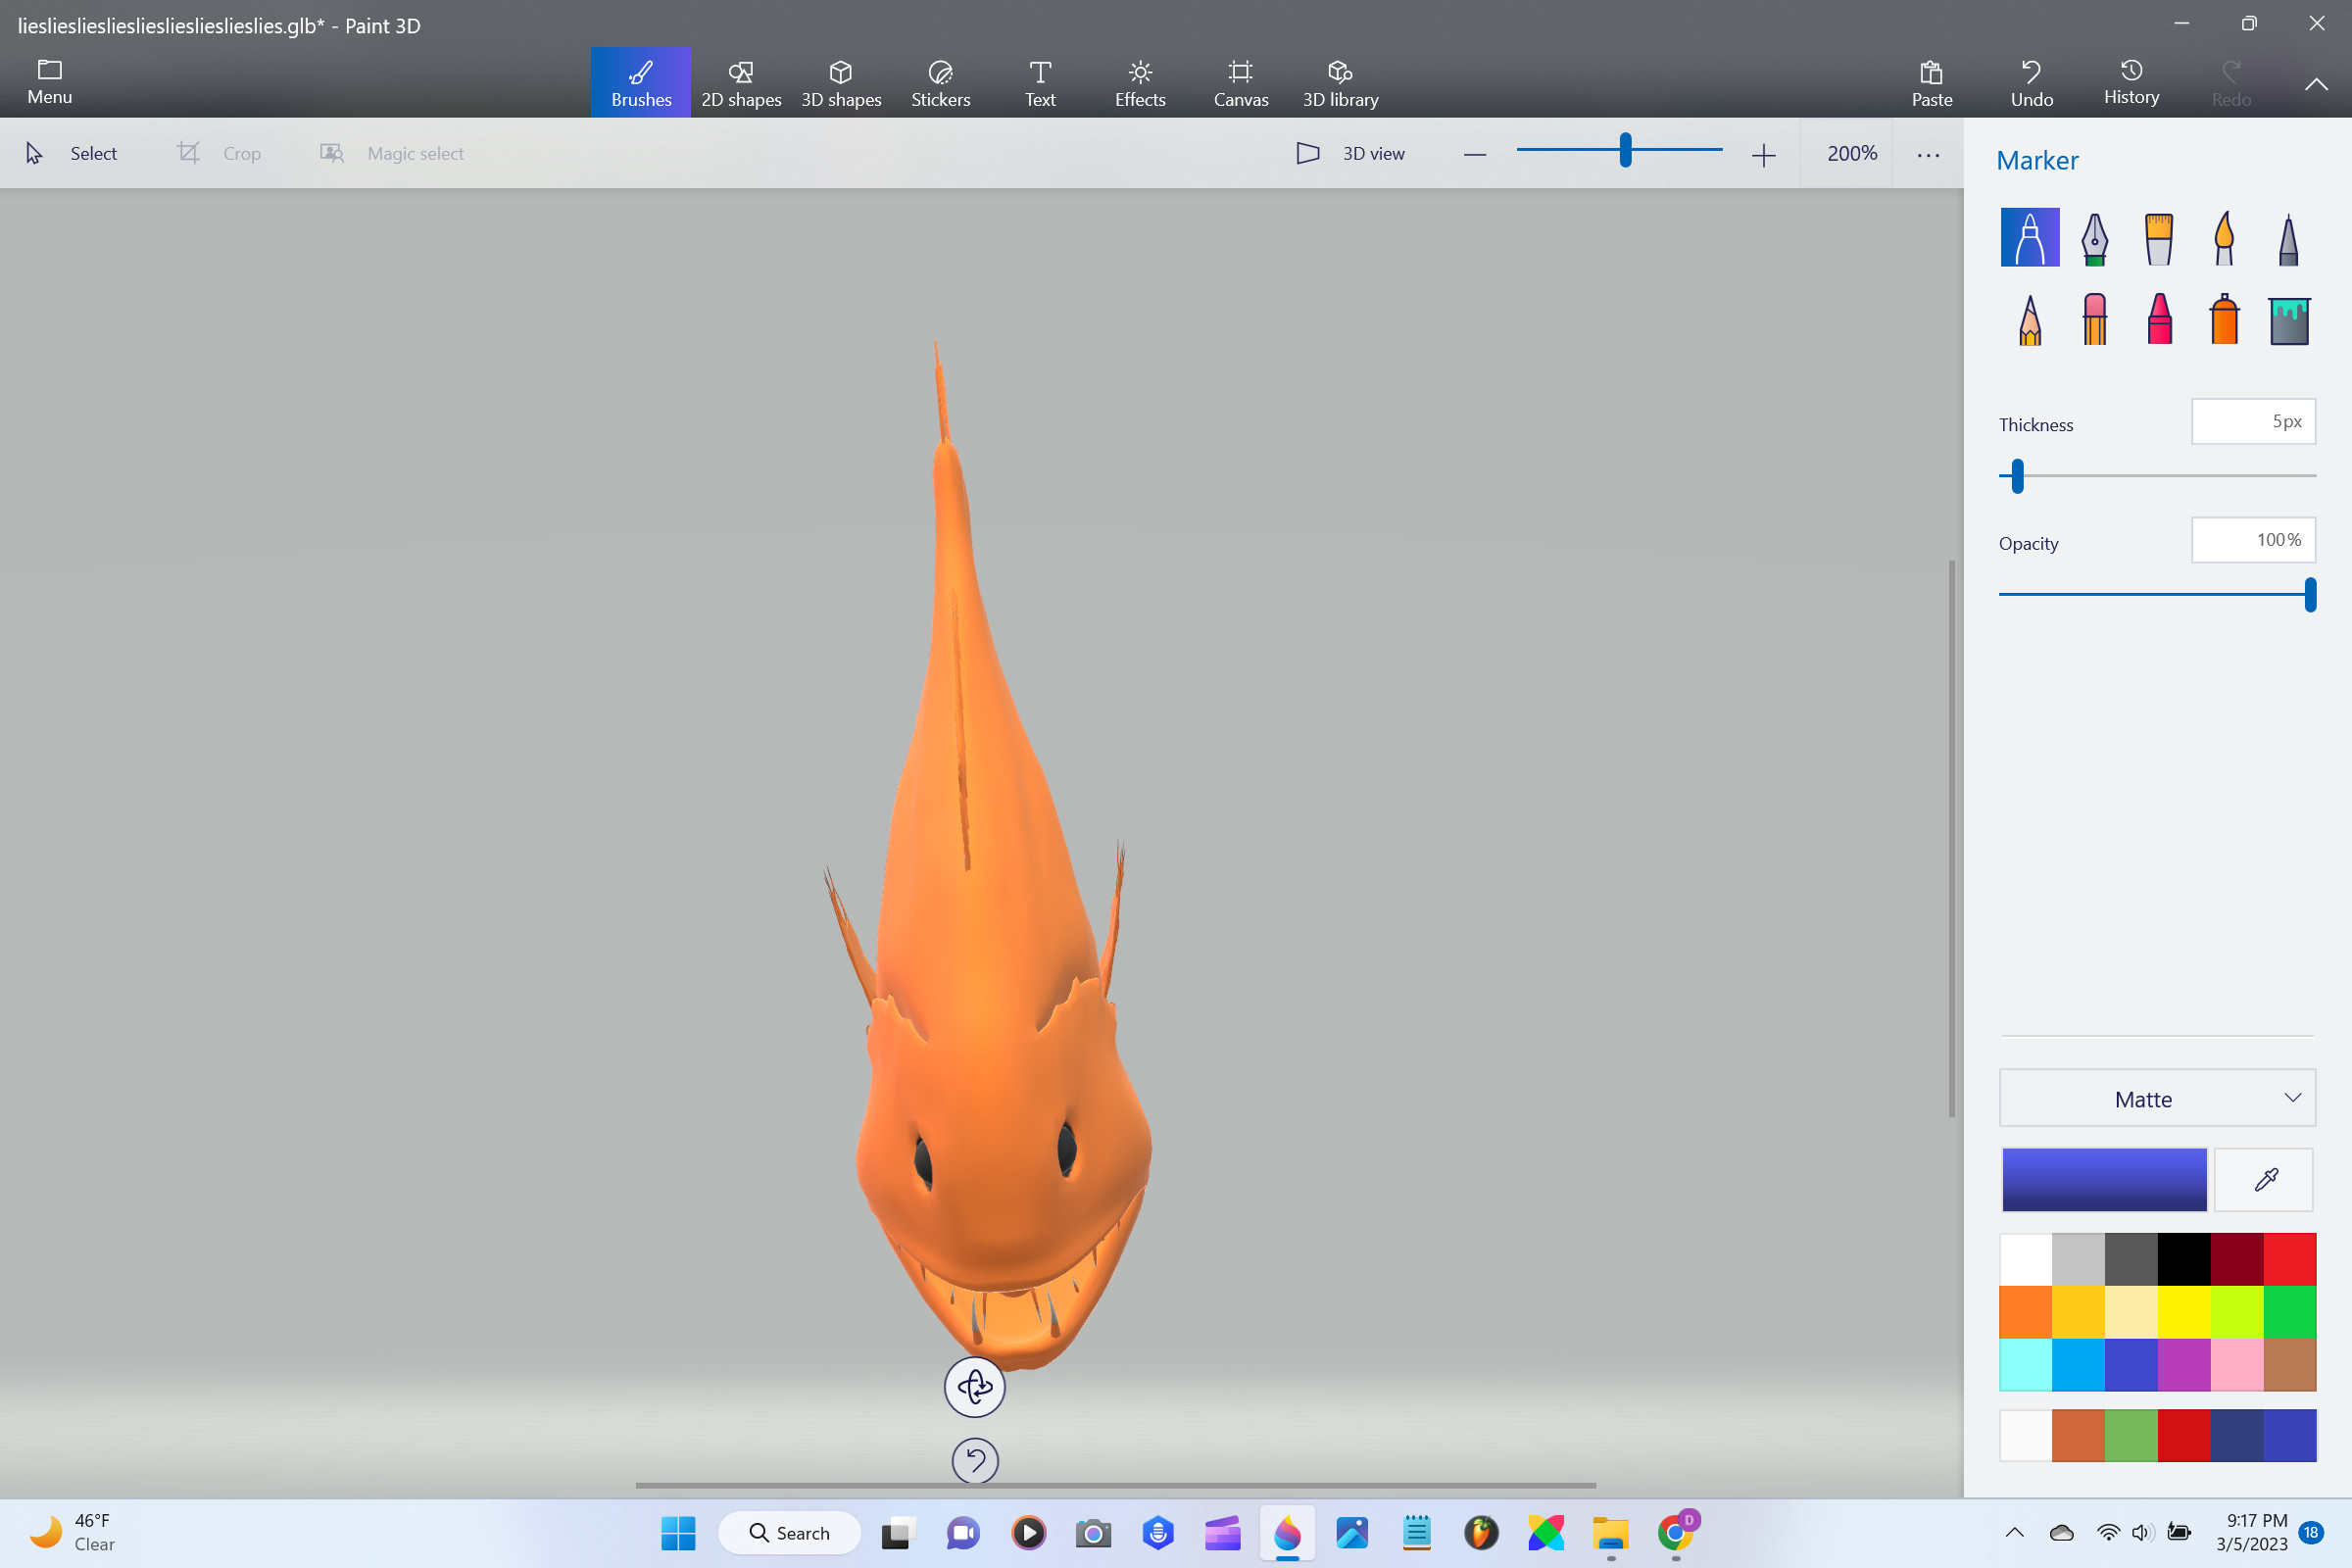
Task: Select the Marker brush
Action: tap(2029, 237)
